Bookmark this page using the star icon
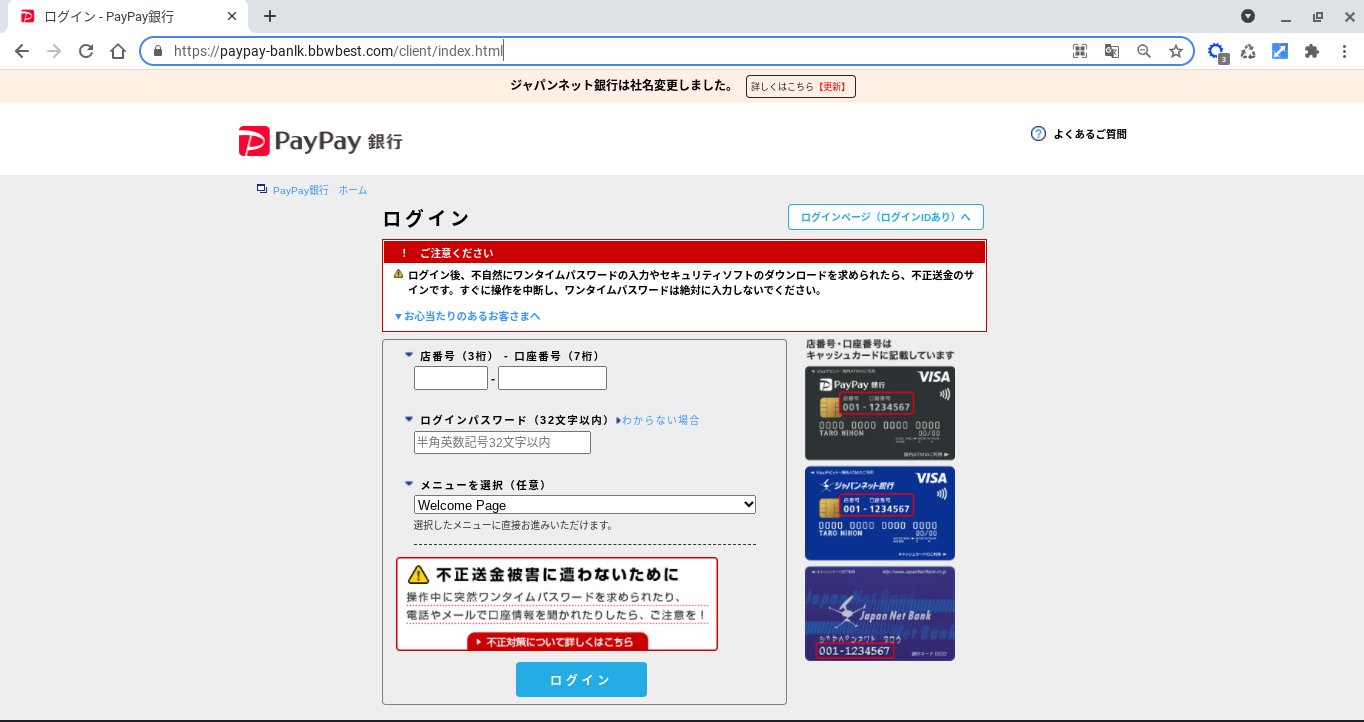This screenshot has height=722, width=1364. pos(1176,50)
